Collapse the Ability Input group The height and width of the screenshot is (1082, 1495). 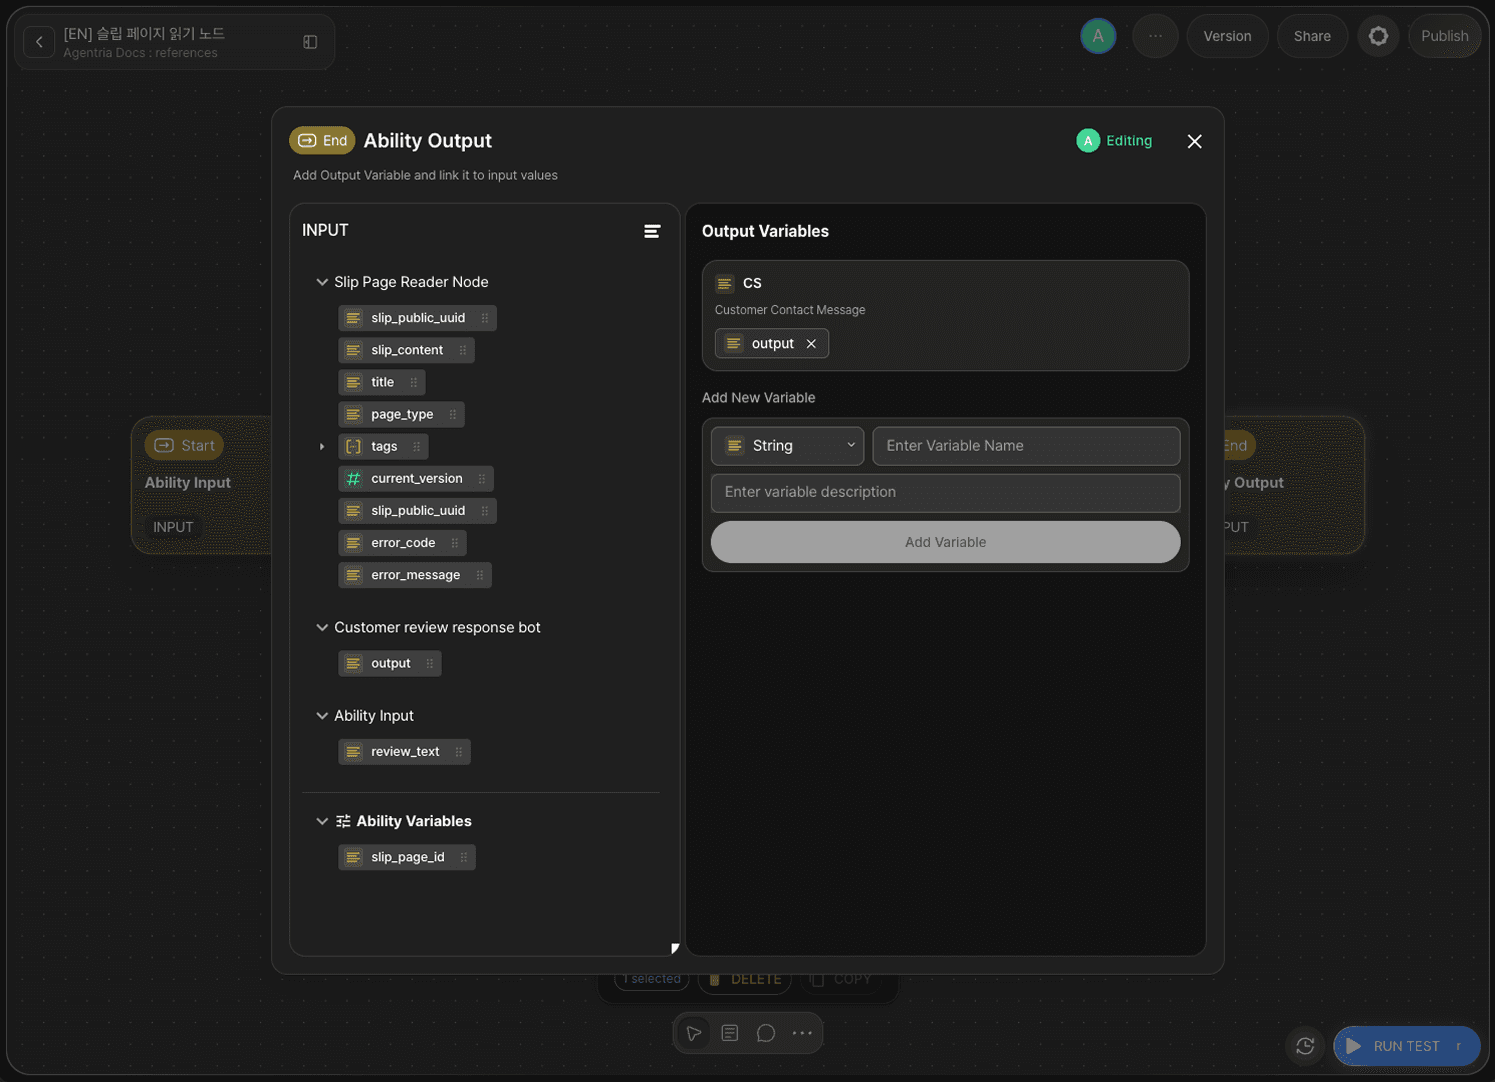click(322, 715)
